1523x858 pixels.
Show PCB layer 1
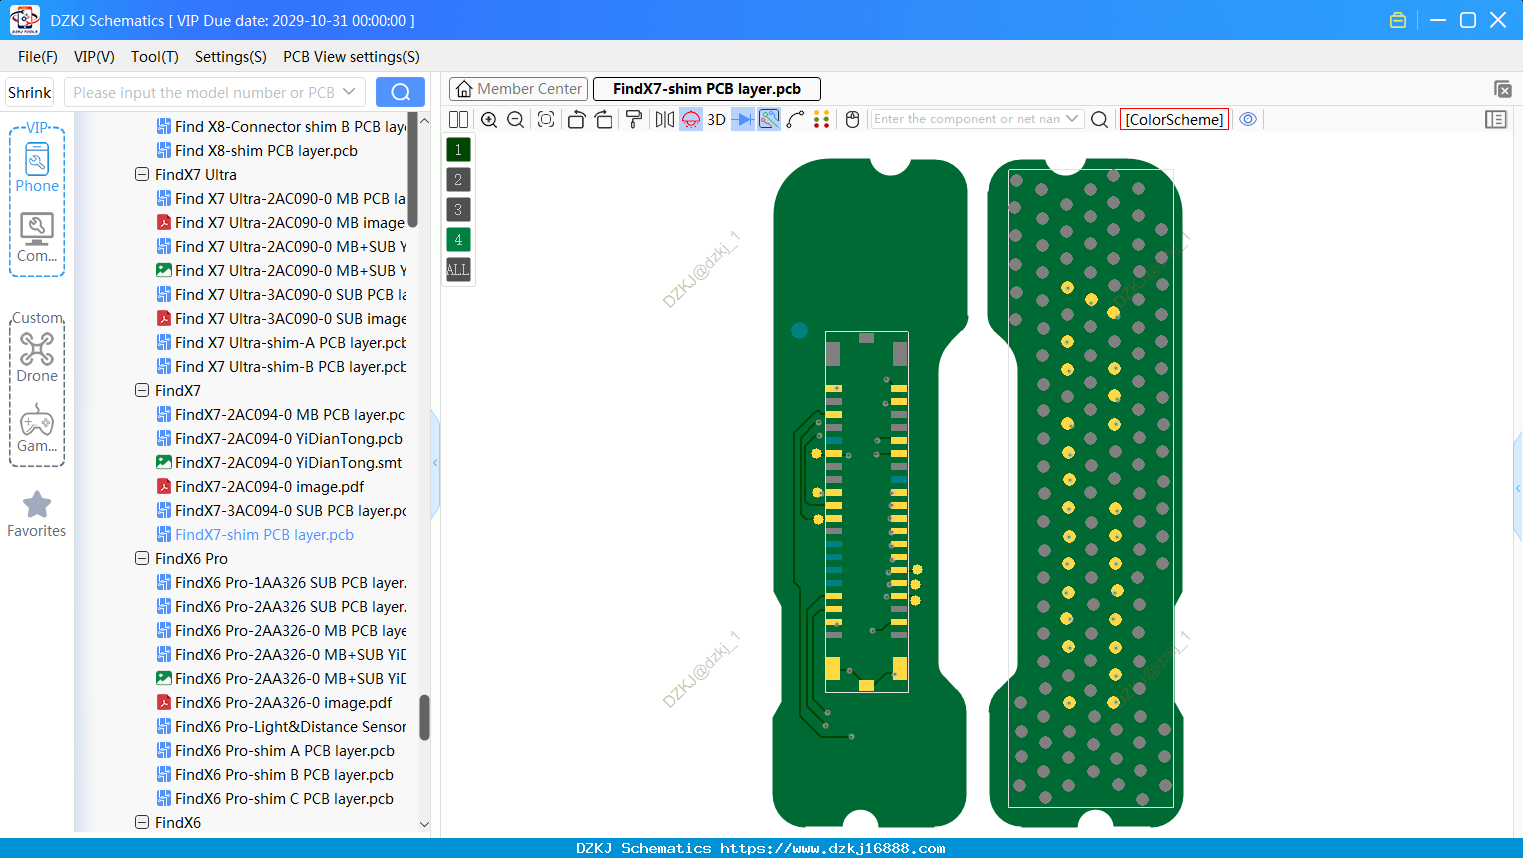(458, 150)
